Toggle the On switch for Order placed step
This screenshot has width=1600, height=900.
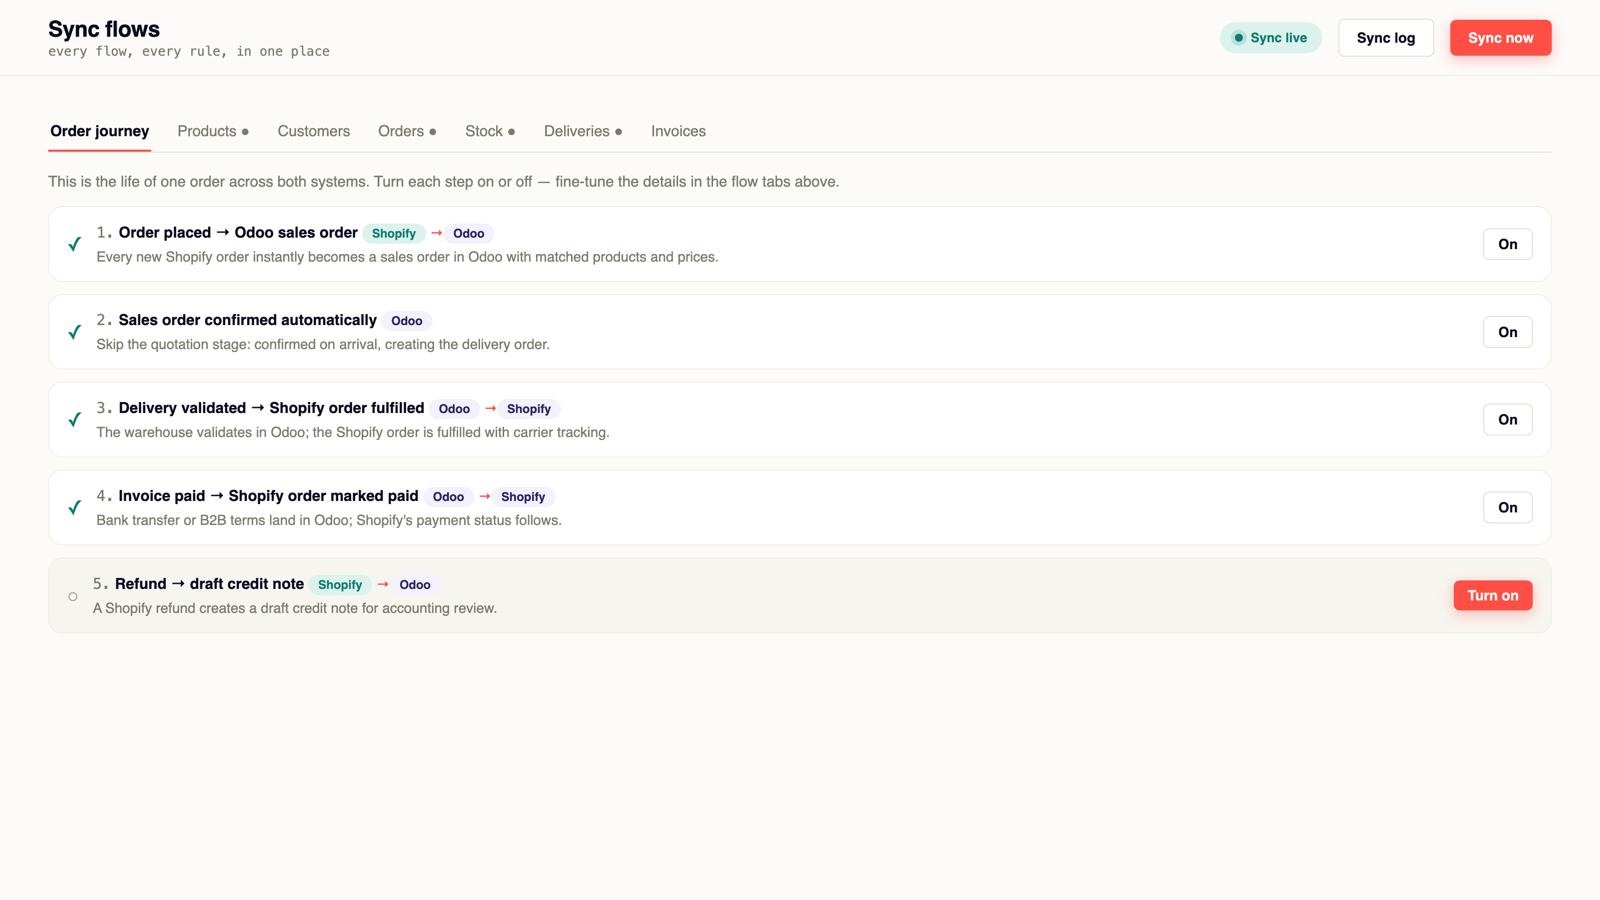coord(1508,244)
